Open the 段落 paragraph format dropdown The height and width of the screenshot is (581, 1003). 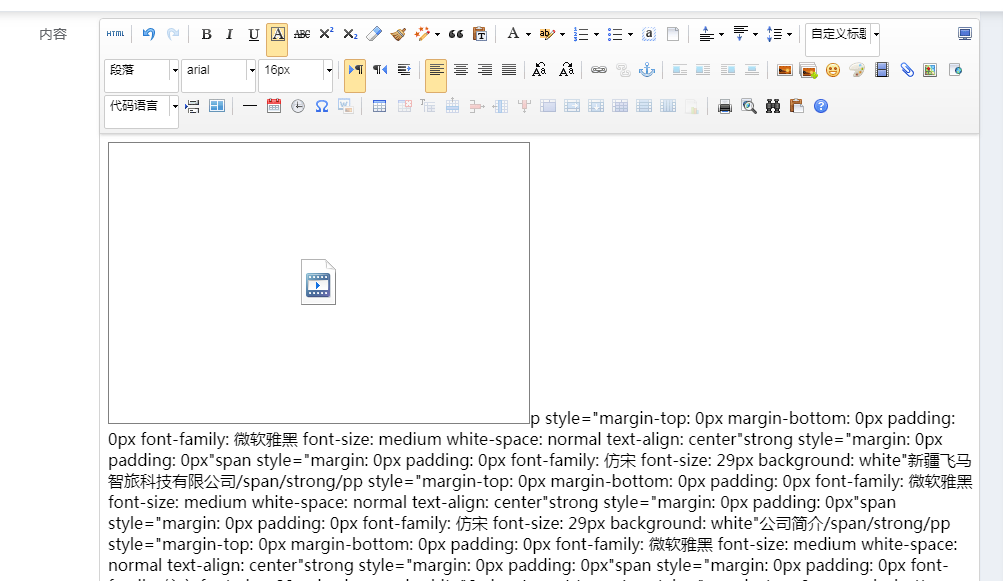point(141,70)
